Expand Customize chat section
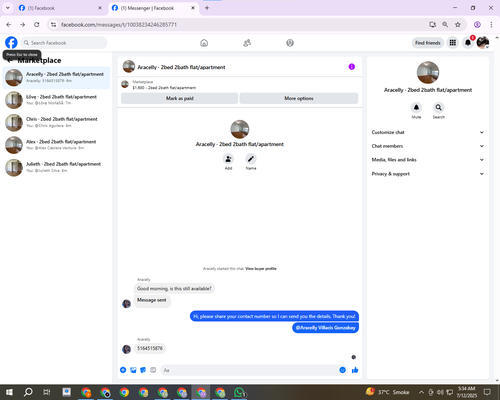Image resolution: width=500 pixels, height=400 pixels. (428, 132)
